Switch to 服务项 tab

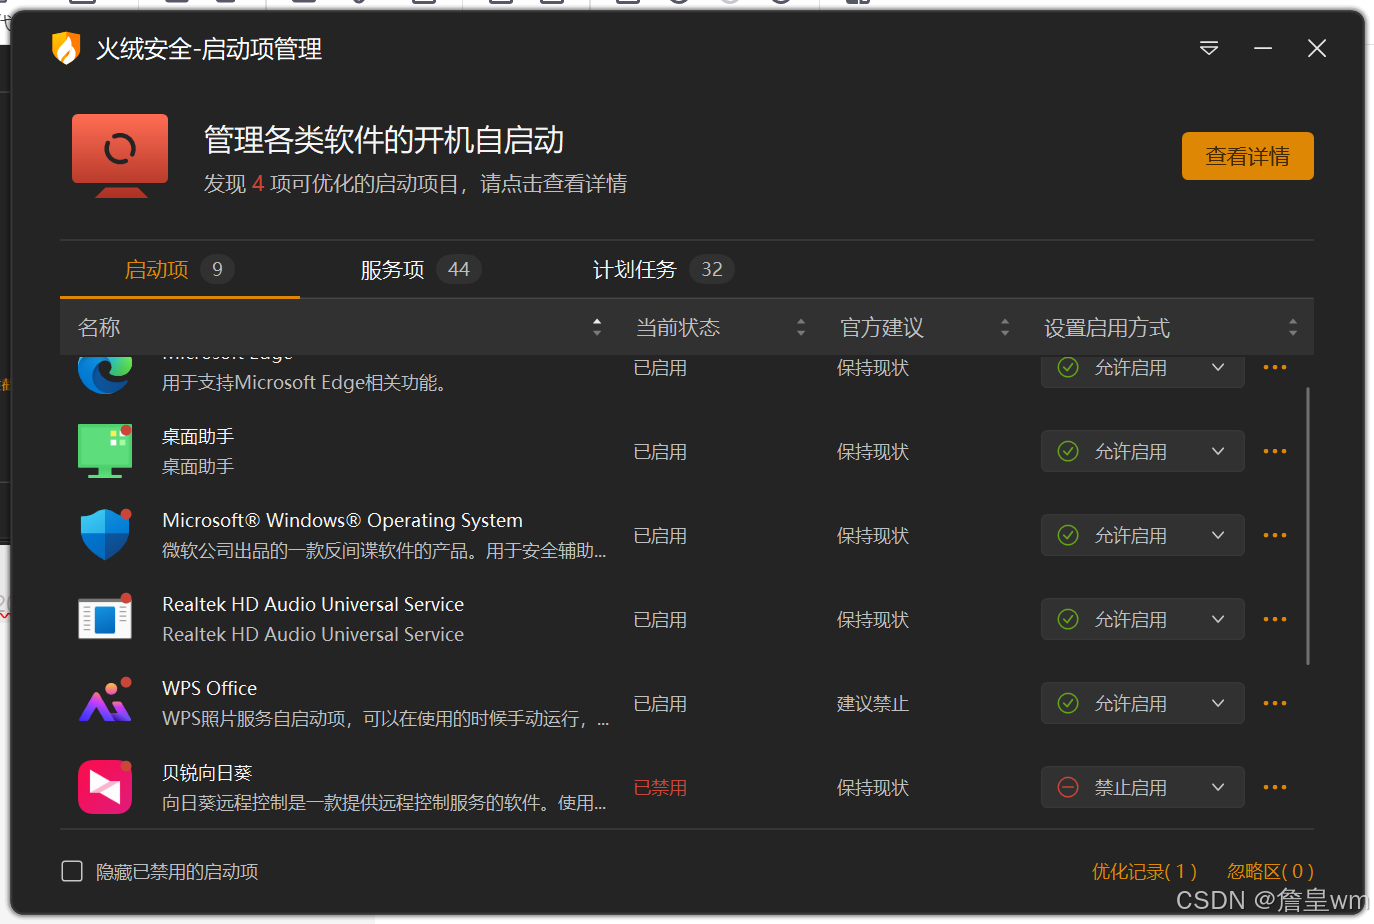pos(420,269)
